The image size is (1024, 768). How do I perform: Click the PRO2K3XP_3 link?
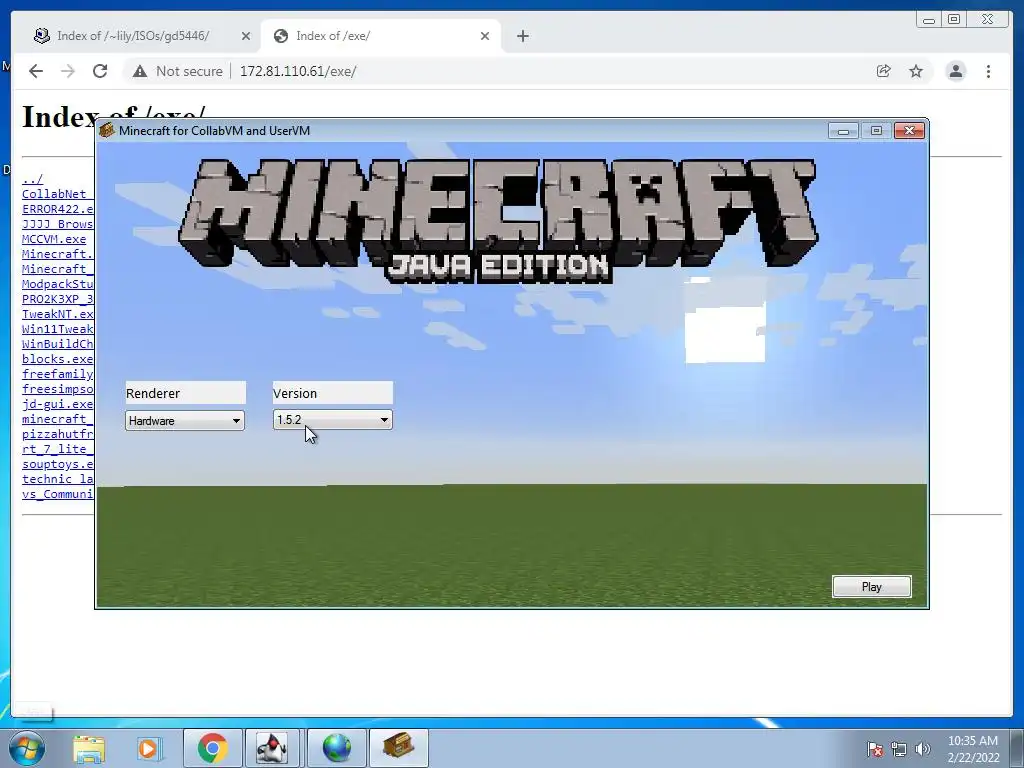pos(57,299)
